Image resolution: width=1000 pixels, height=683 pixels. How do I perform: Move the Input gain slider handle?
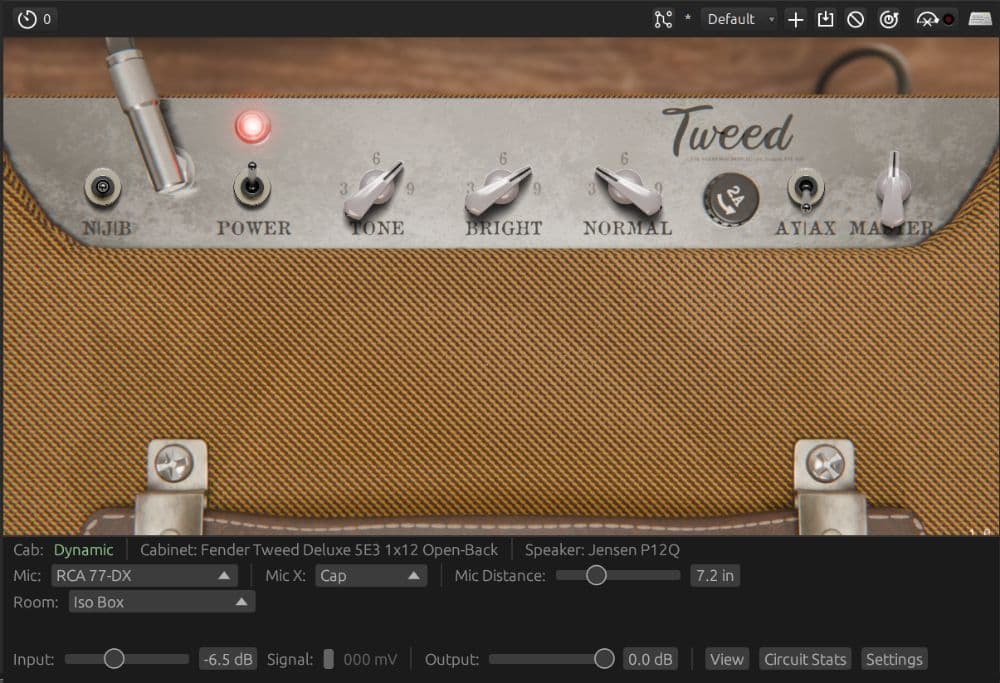click(114, 659)
